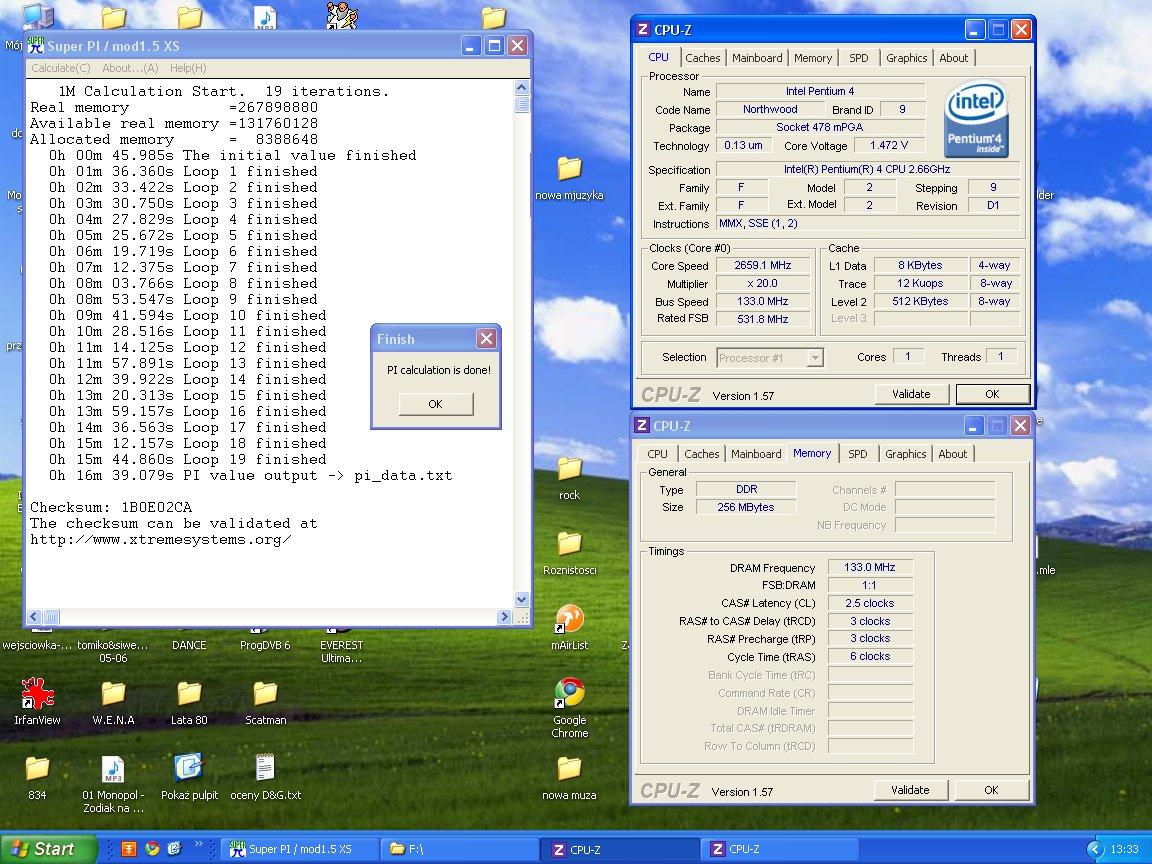Switch to Memory tab in upper CPU-Z
The height and width of the screenshot is (864, 1152).
tap(813, 58)
